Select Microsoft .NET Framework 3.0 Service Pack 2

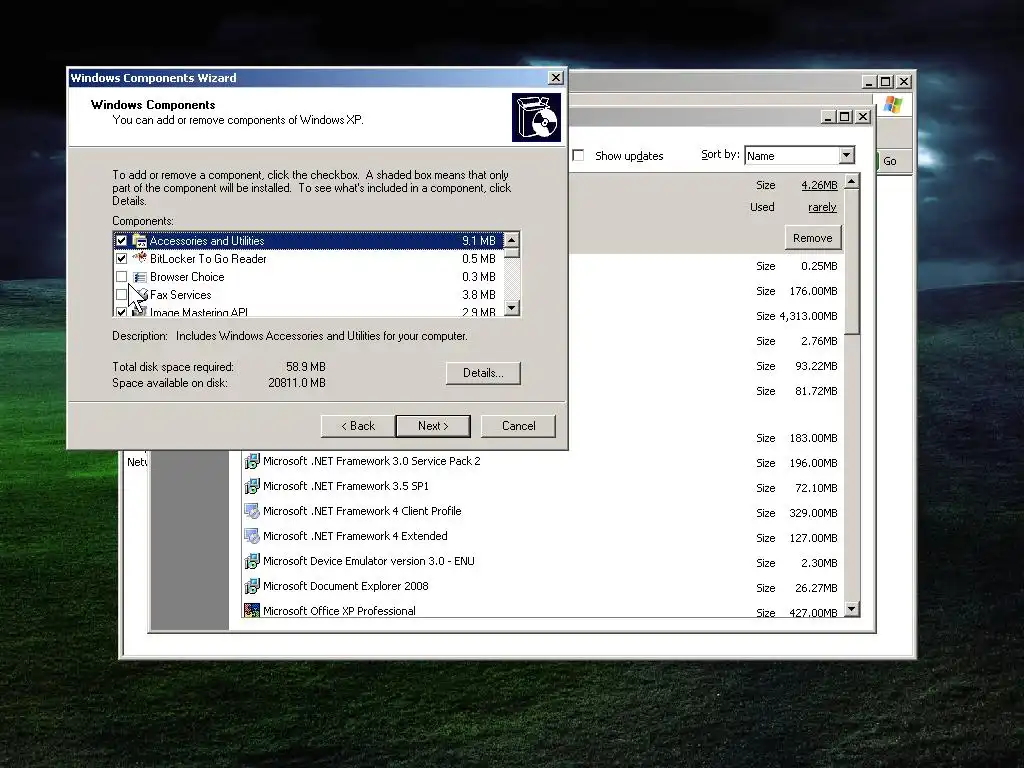[x=372, y=461]
